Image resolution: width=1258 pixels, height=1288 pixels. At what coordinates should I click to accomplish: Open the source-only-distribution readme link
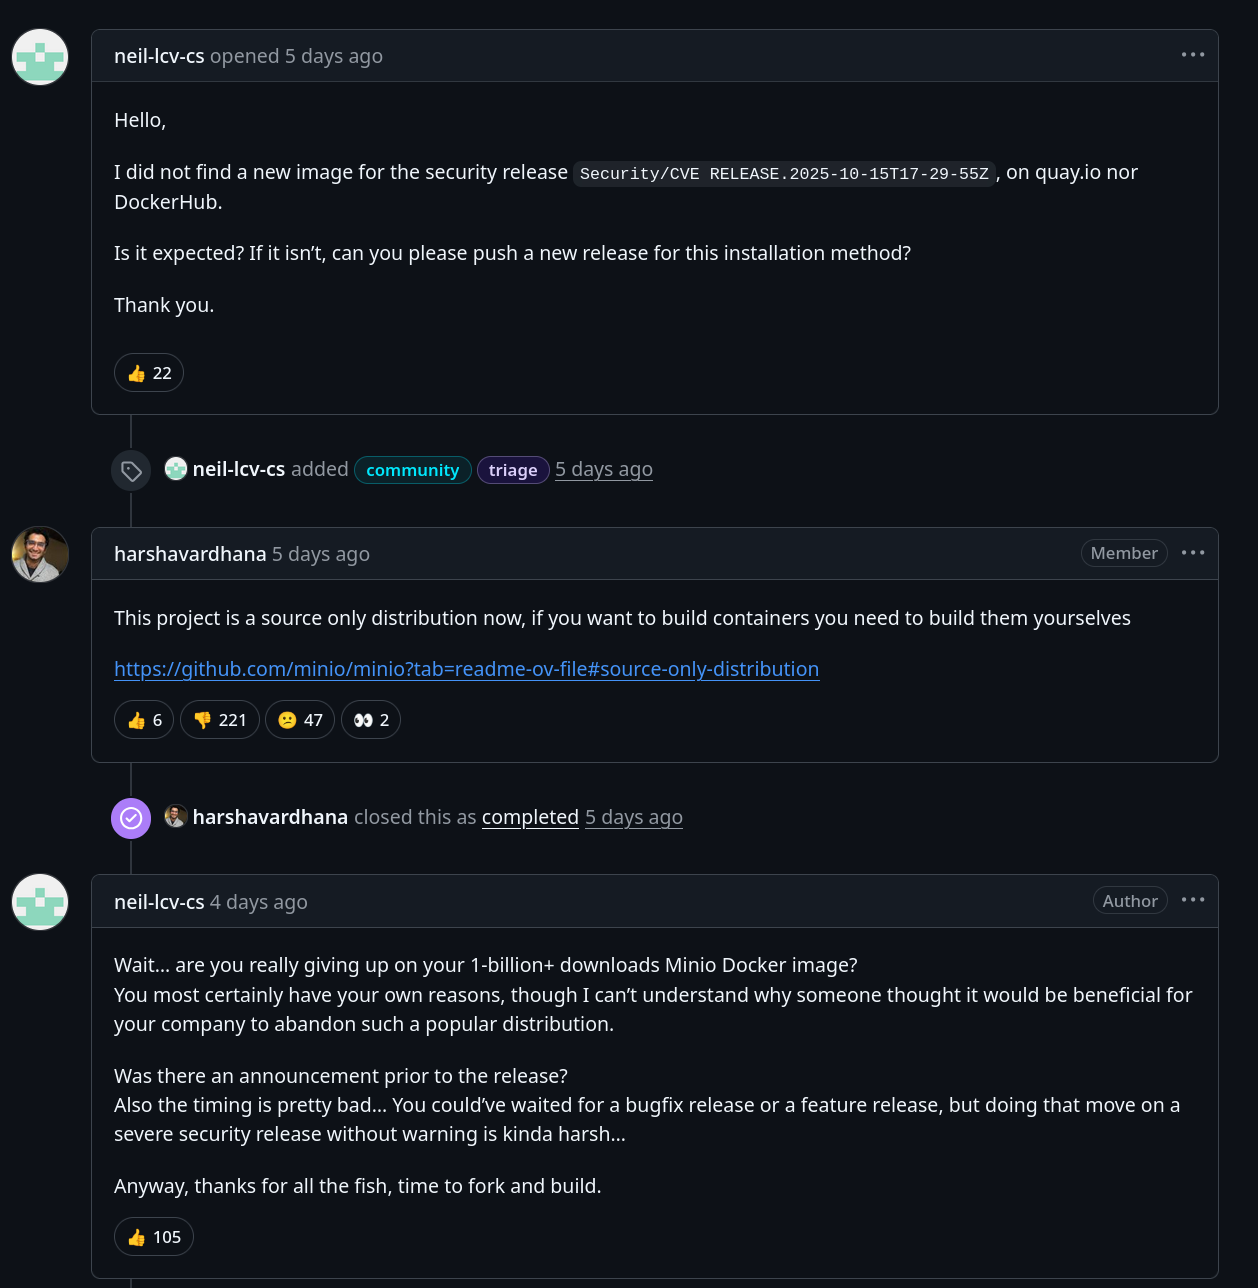pos(466,669)
